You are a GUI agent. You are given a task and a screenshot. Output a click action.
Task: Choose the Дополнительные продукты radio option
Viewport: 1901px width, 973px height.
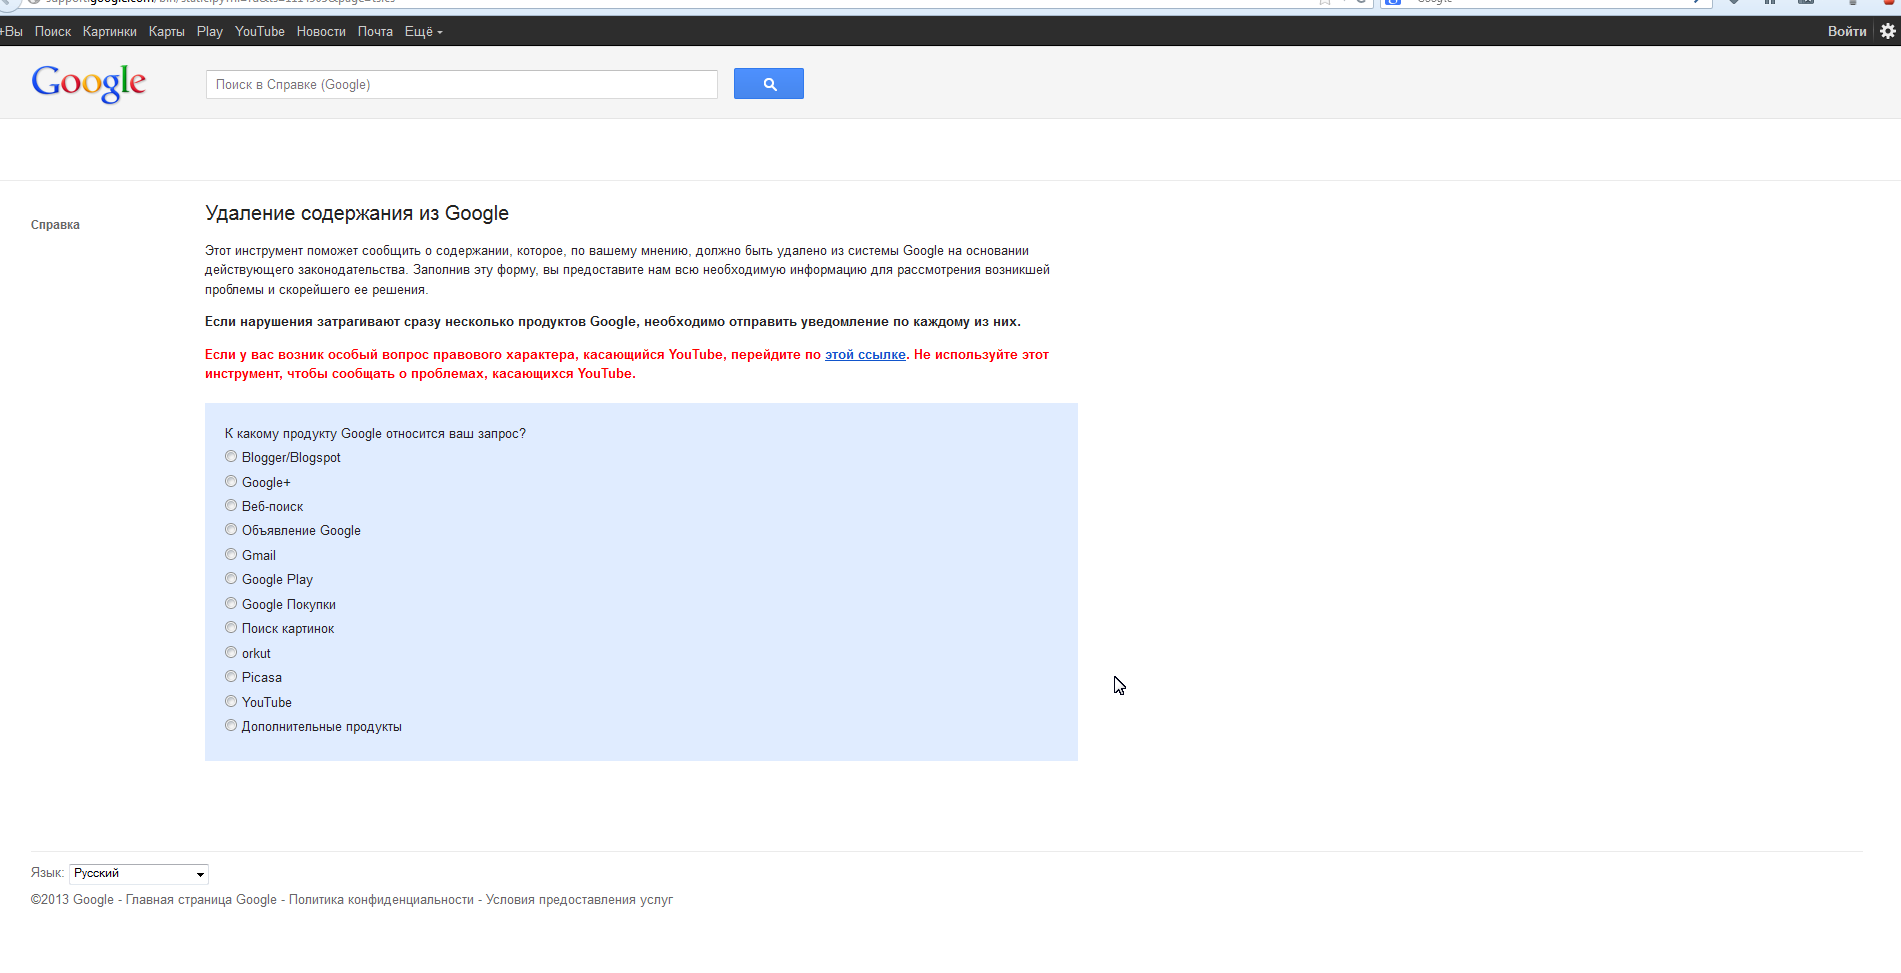pyautogui.click(x=231, y=726)
